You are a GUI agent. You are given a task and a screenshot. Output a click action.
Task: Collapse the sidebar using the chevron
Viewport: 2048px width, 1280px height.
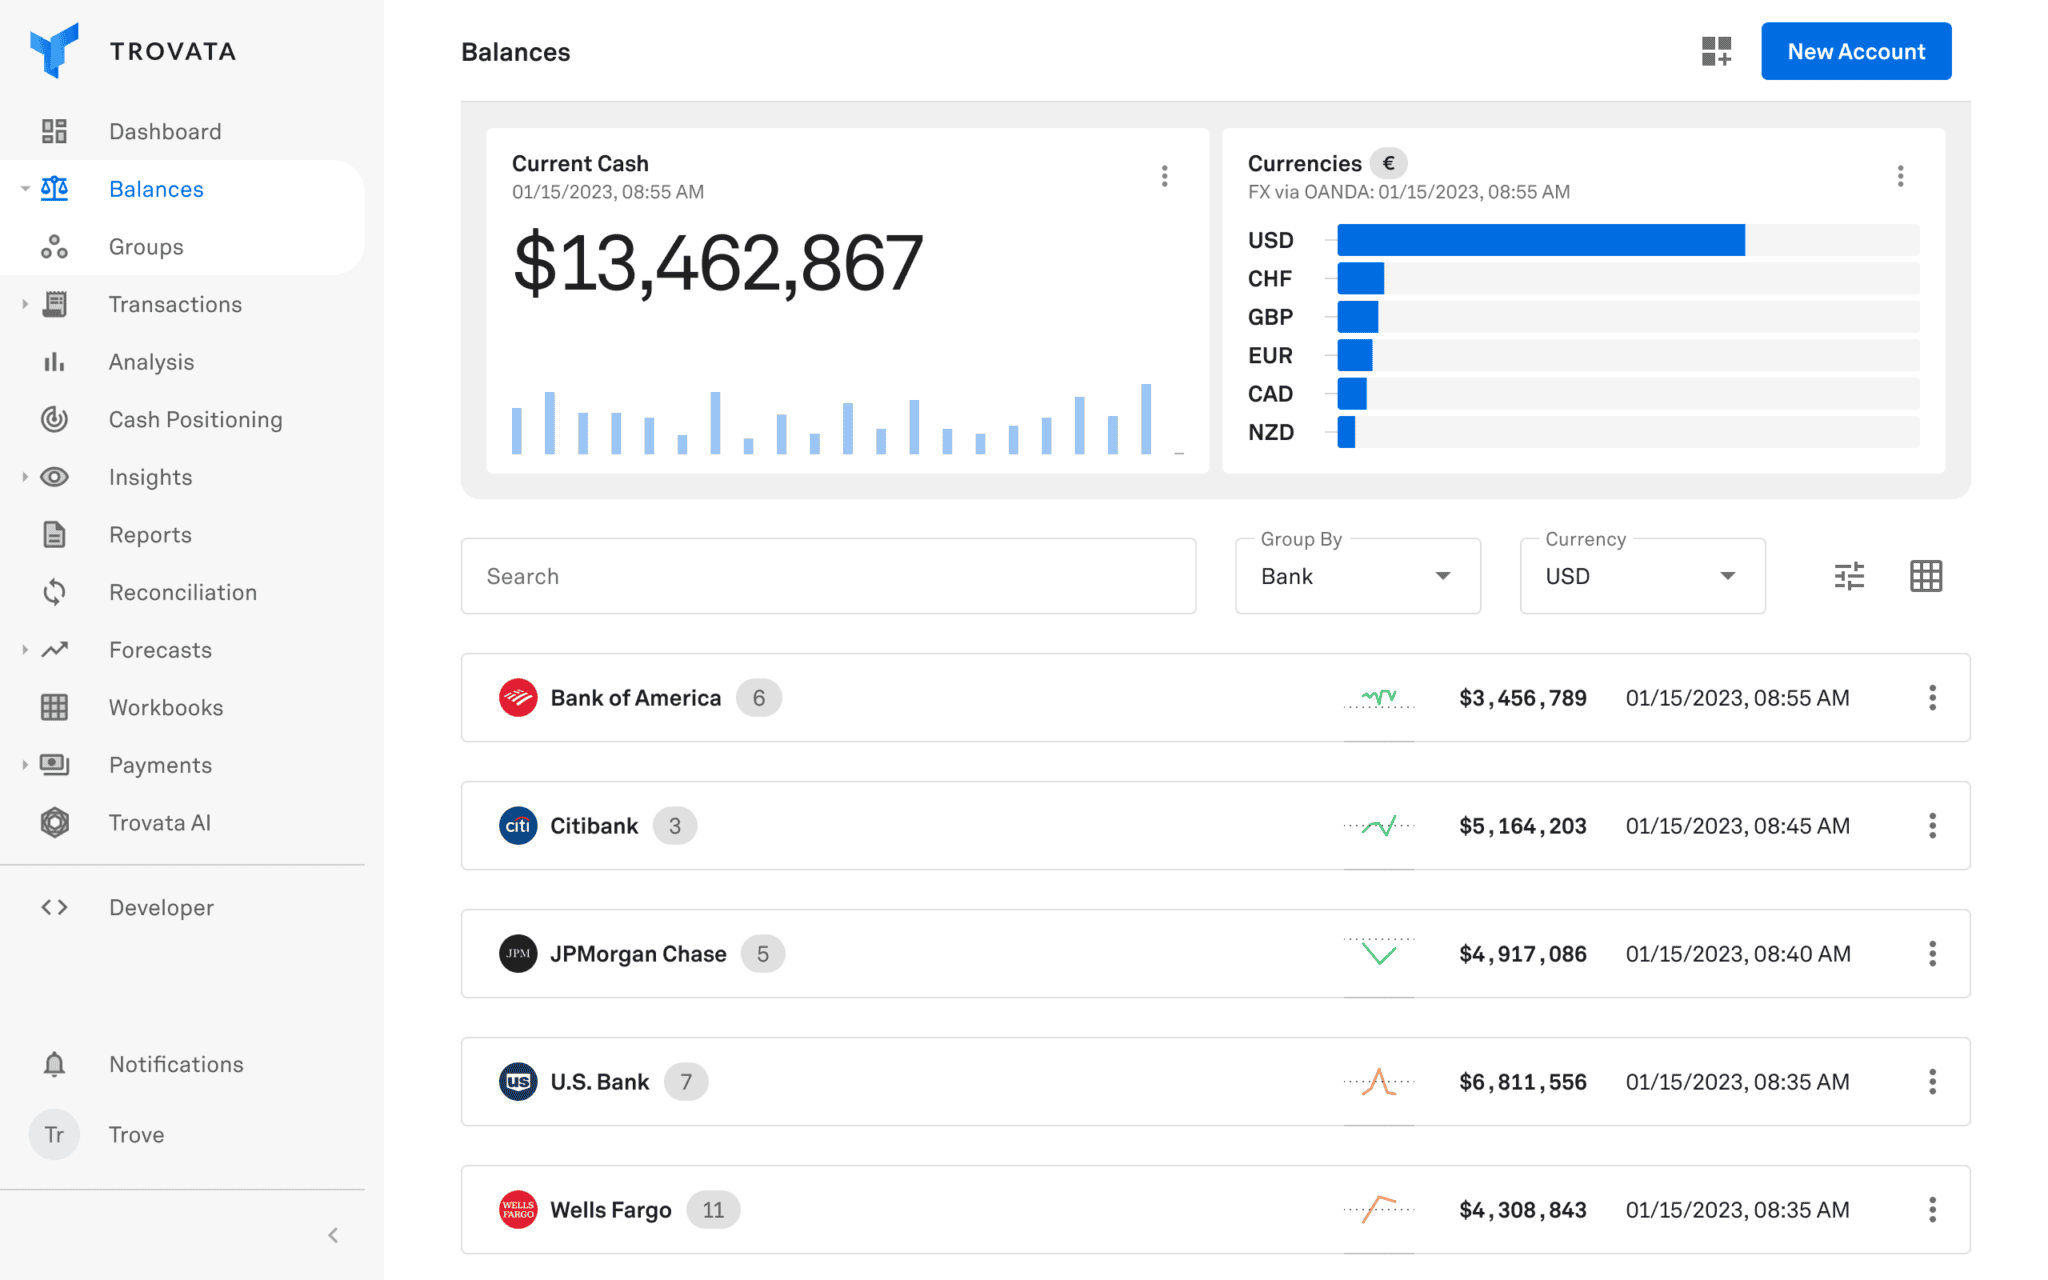click(x=333, y=1235)
